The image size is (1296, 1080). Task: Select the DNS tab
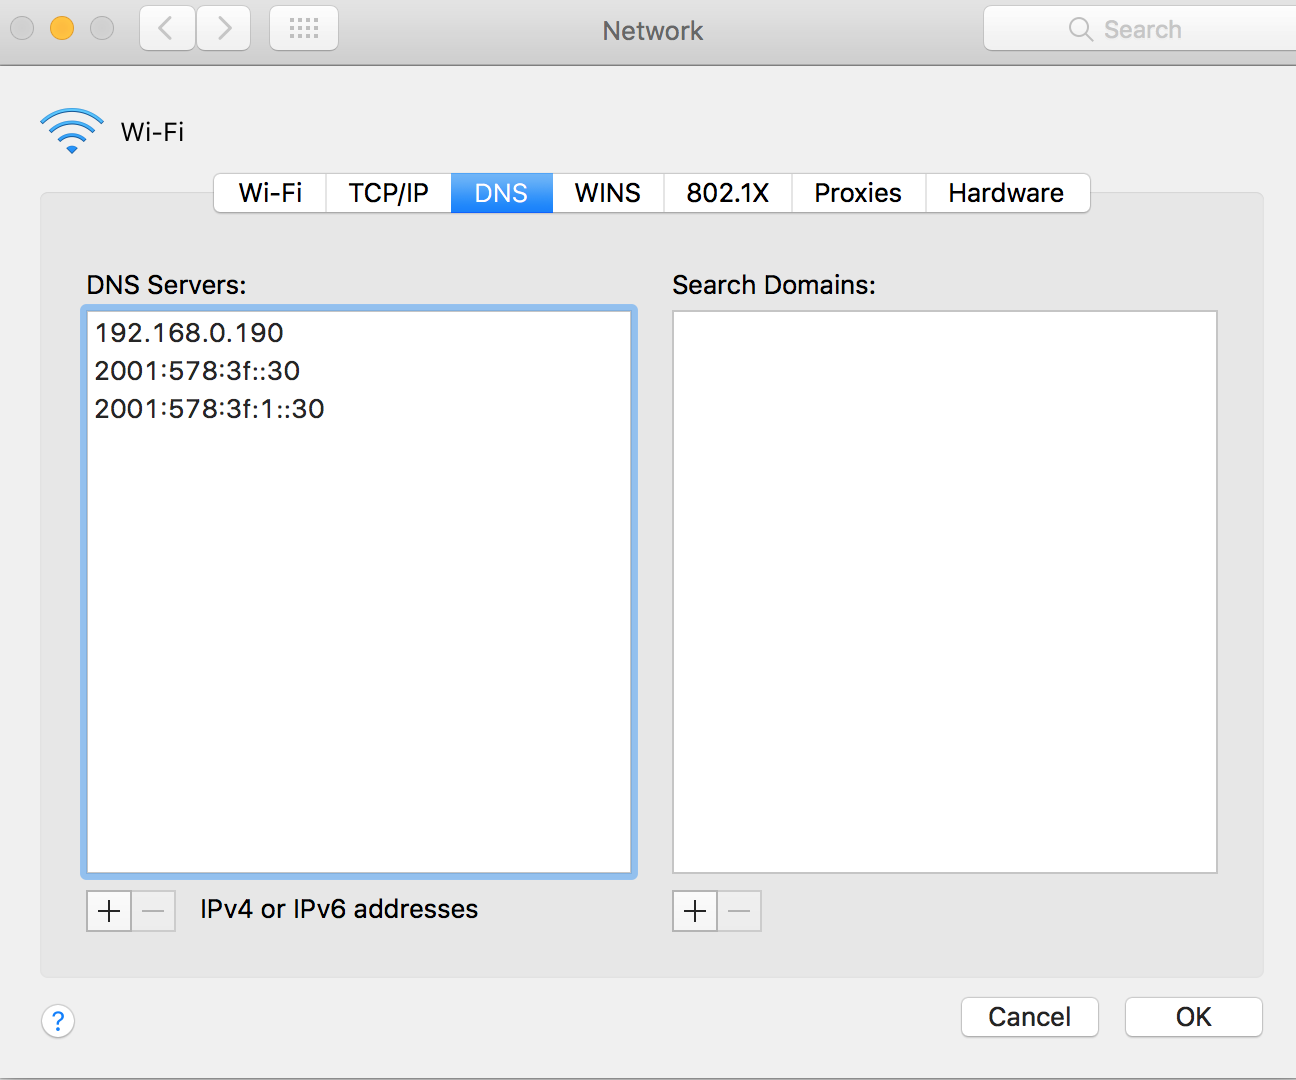(501, 193)
